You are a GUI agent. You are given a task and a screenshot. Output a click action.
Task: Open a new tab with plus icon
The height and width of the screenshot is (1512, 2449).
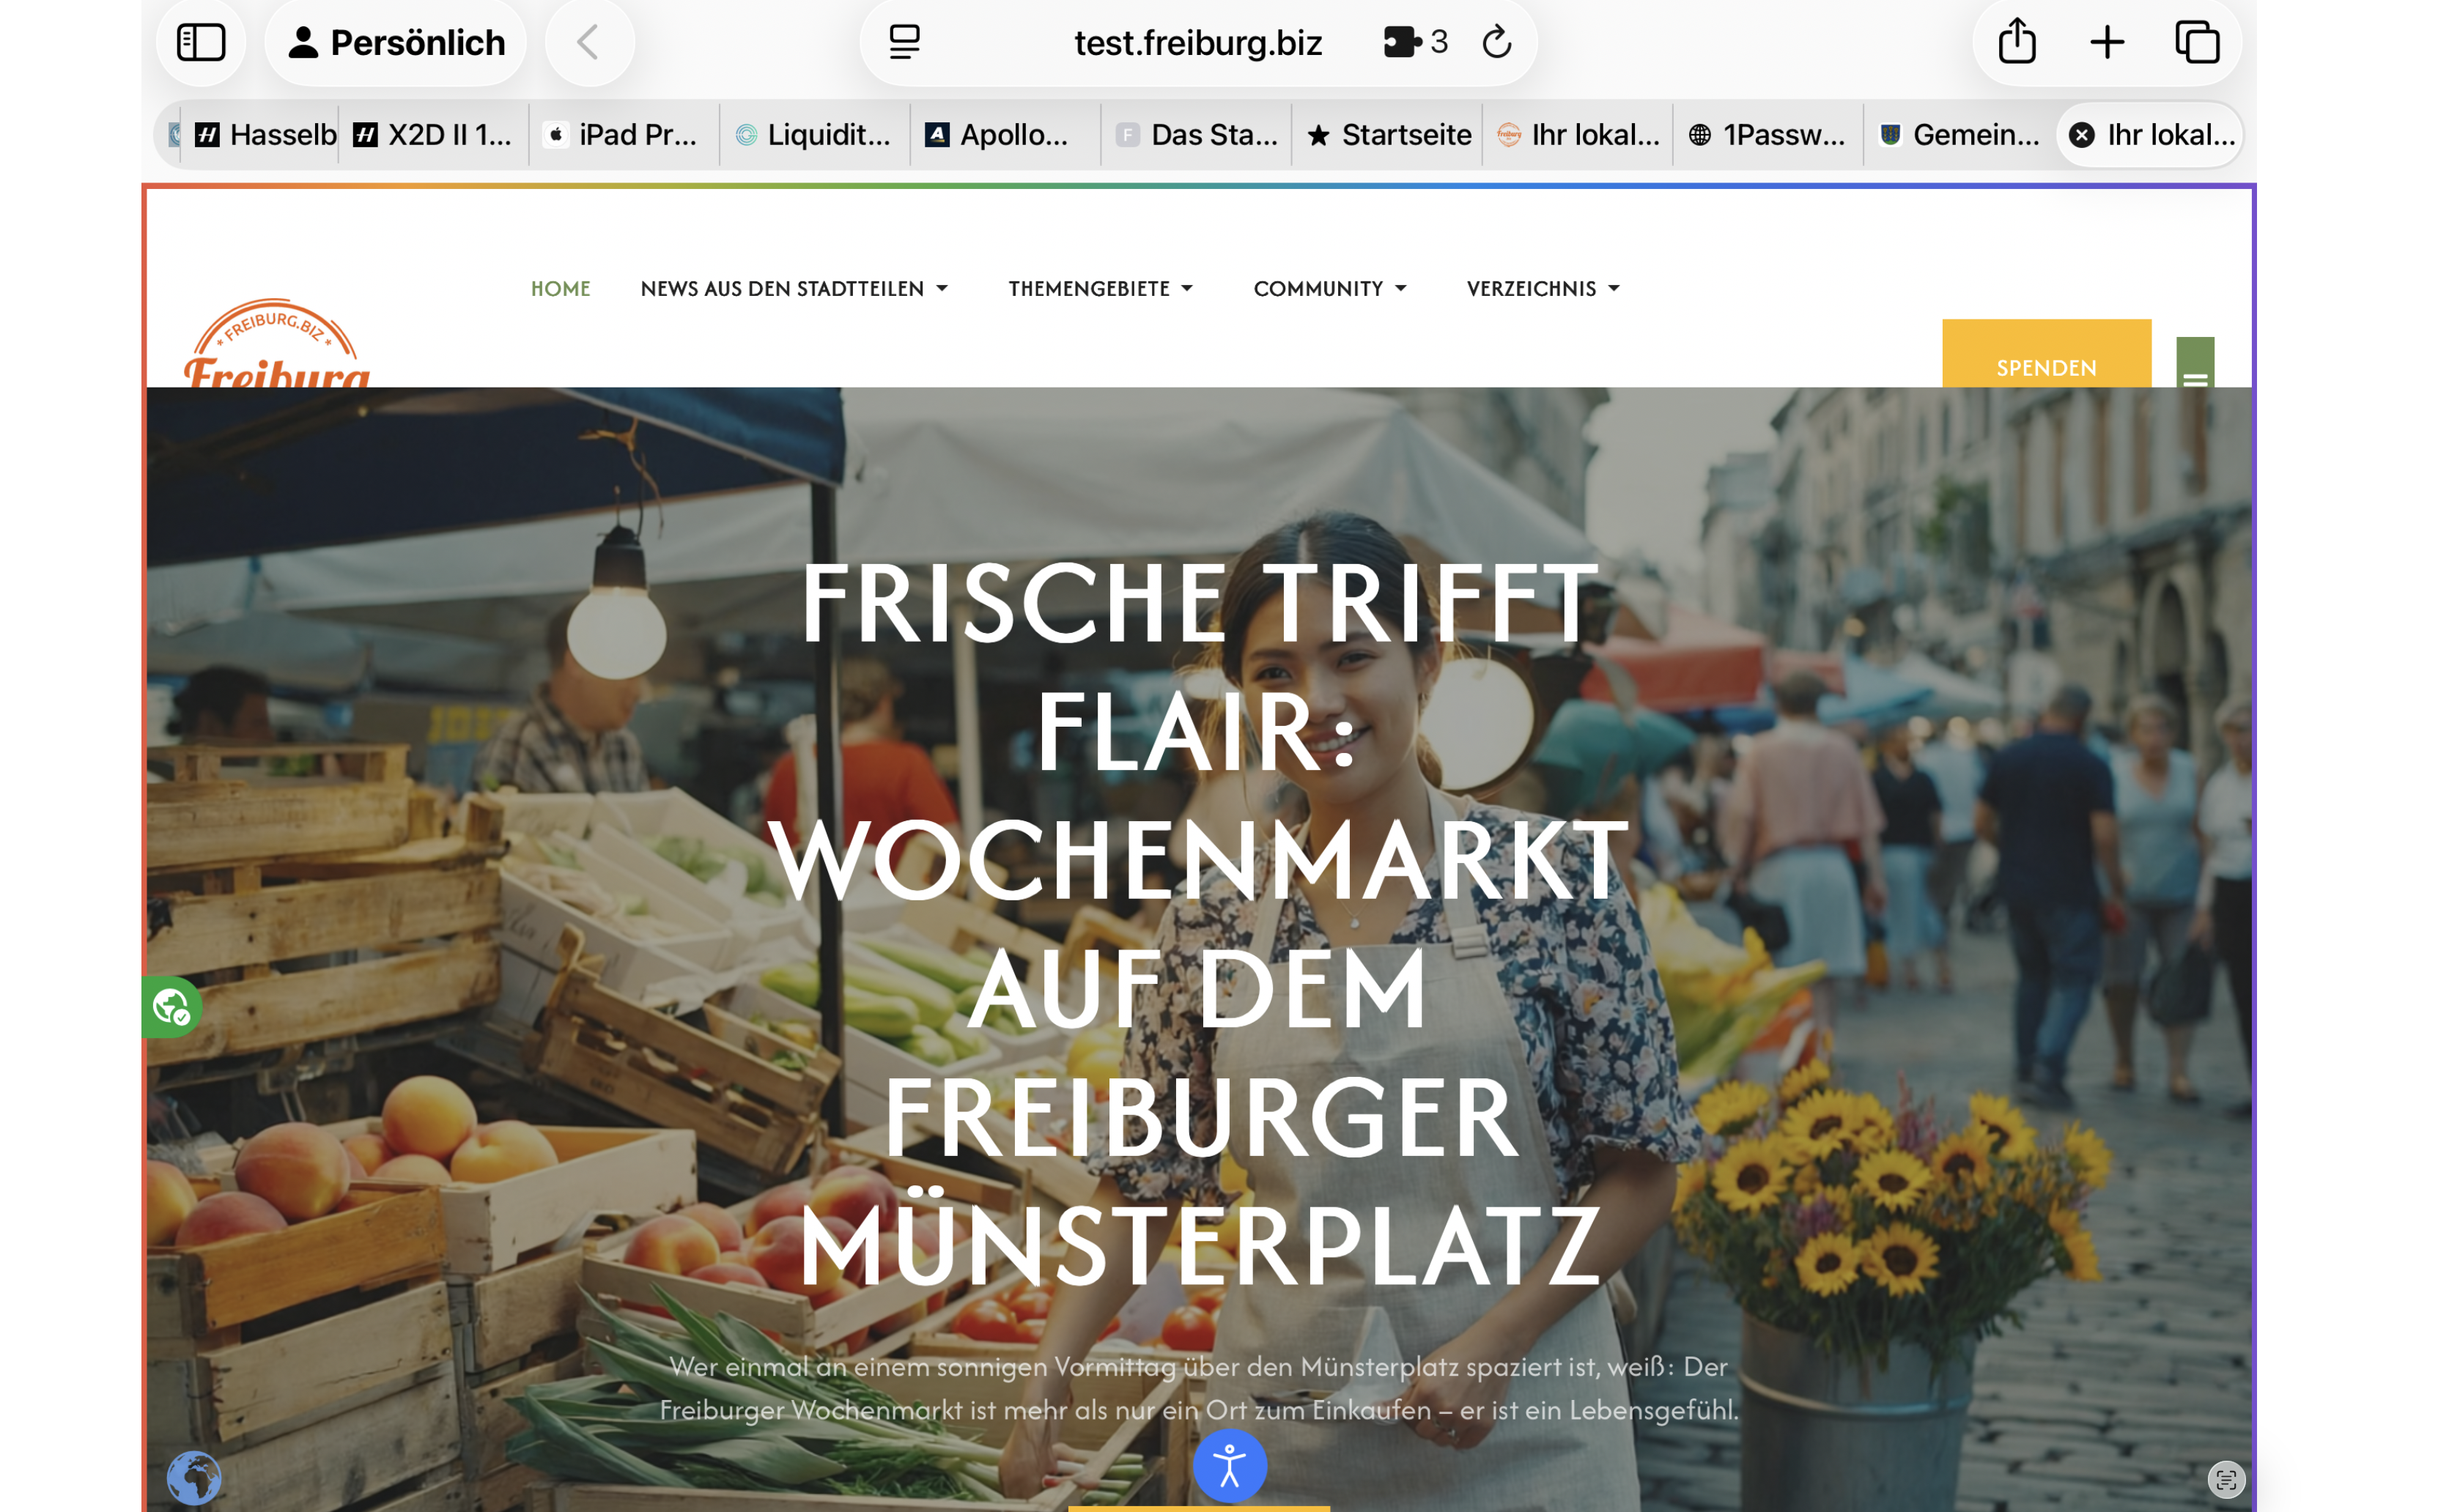pos(2106,42)
